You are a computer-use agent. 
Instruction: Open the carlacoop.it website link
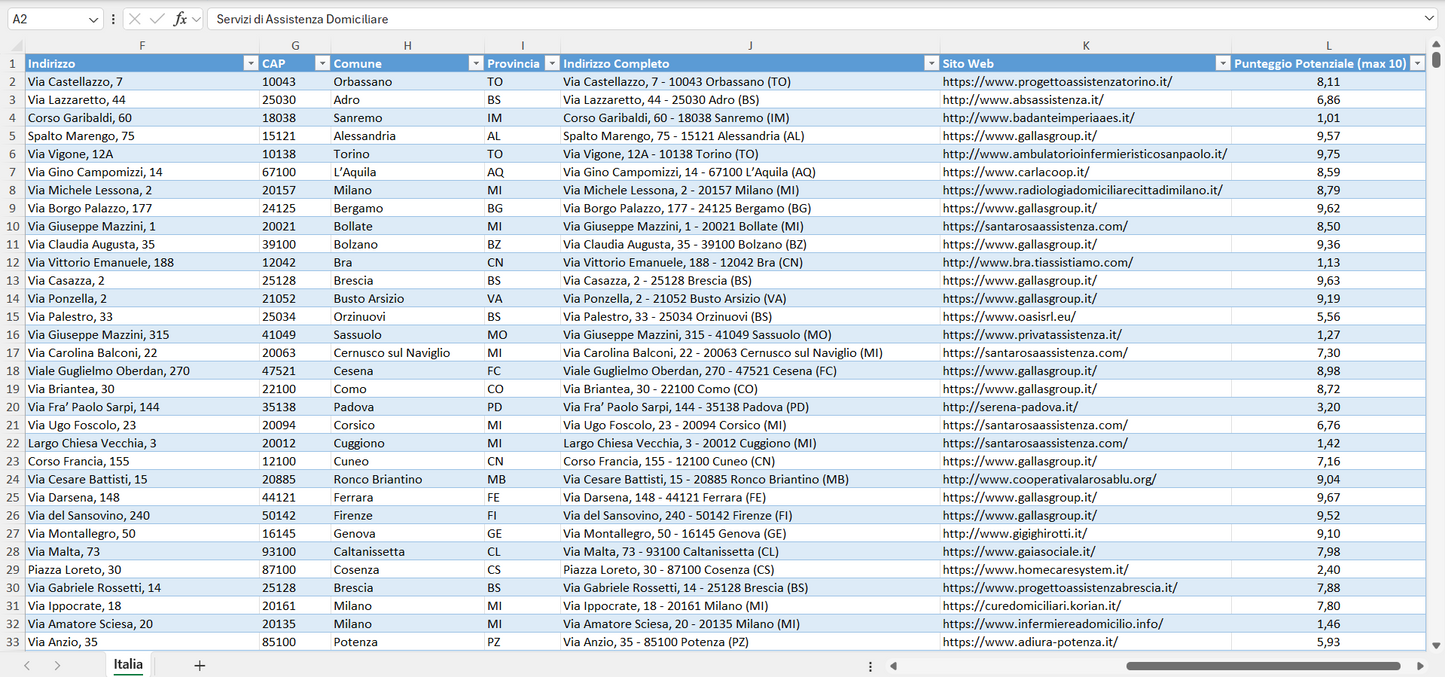pos(1016,172)
